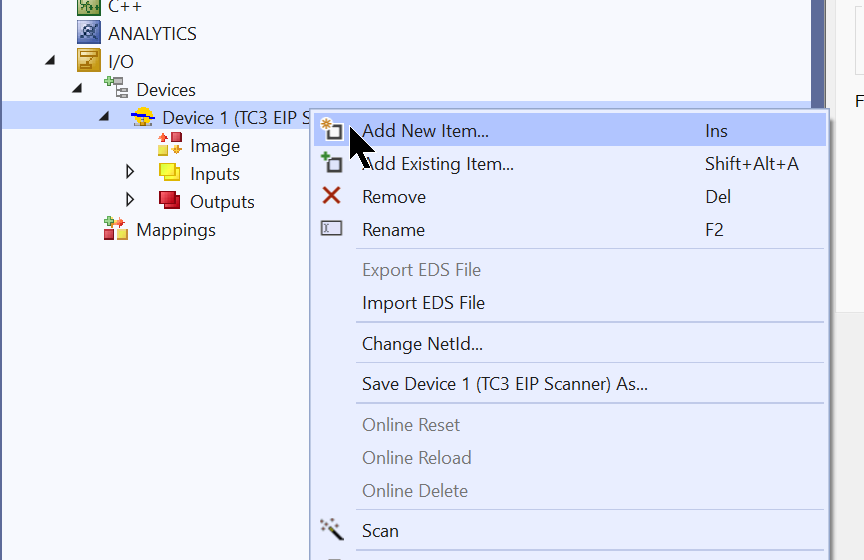Expand the Inputs node
The image size is (864, 560).
130,172
